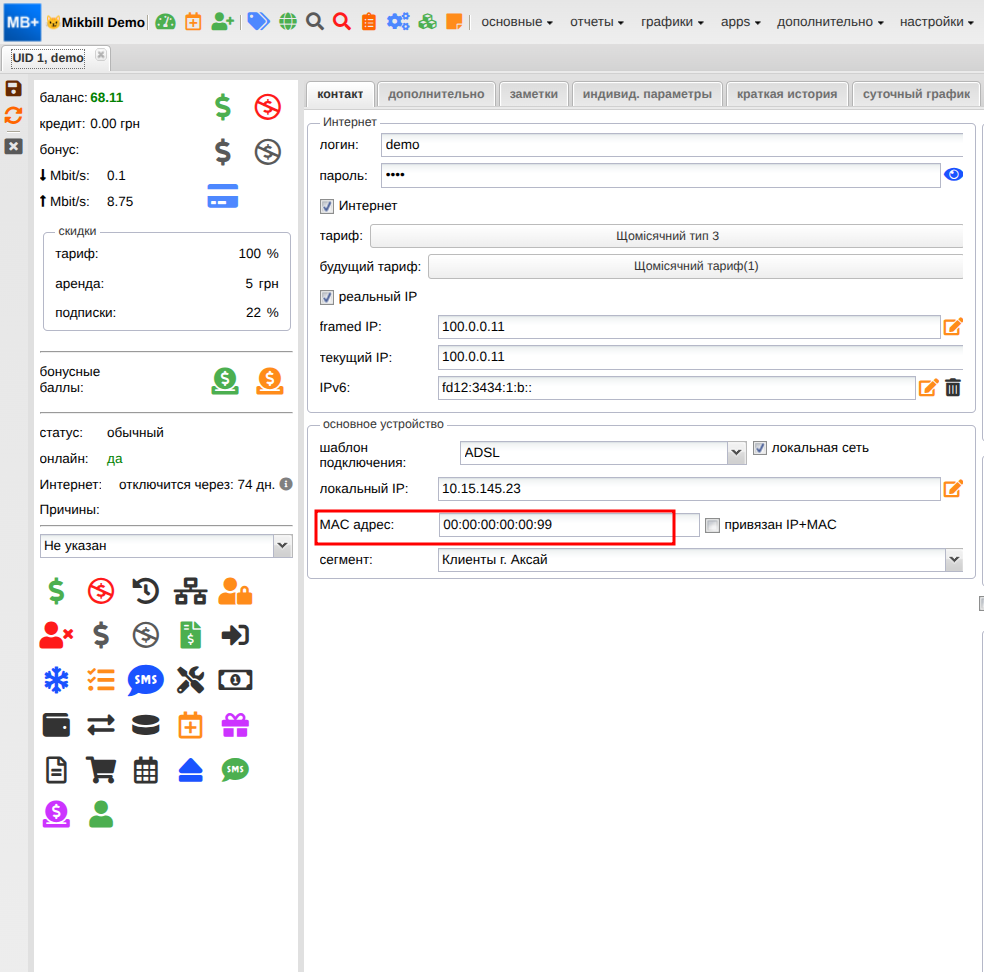
Task: Click the логин input field
Action: 672,145
